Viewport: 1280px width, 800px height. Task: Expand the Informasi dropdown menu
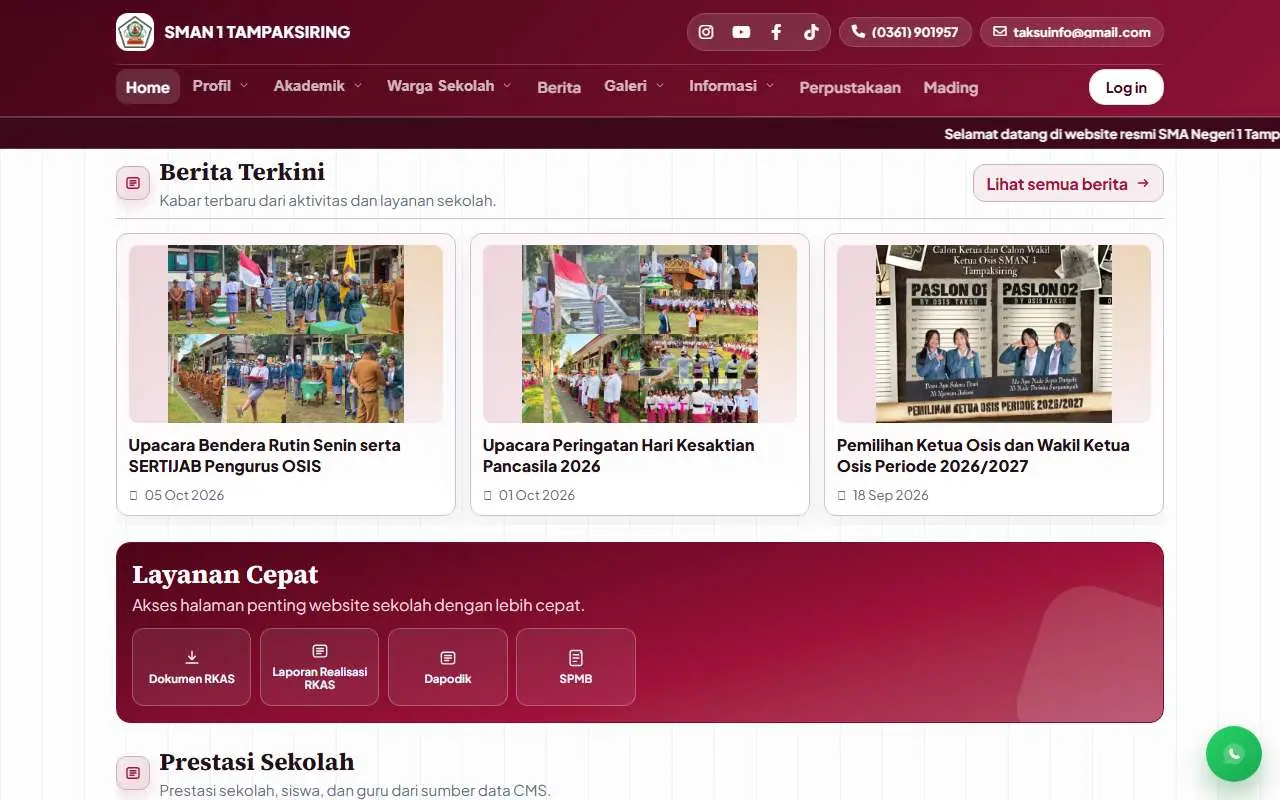point(731,86)
